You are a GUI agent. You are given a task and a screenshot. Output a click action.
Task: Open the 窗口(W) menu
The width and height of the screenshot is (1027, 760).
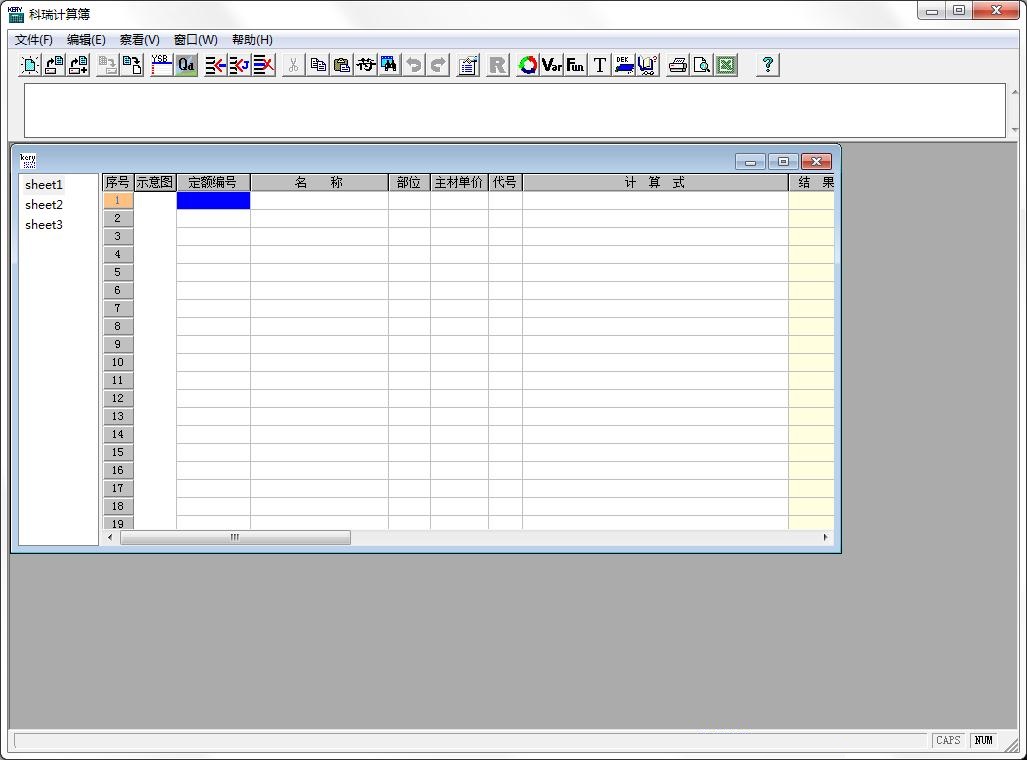pos(195,40)
